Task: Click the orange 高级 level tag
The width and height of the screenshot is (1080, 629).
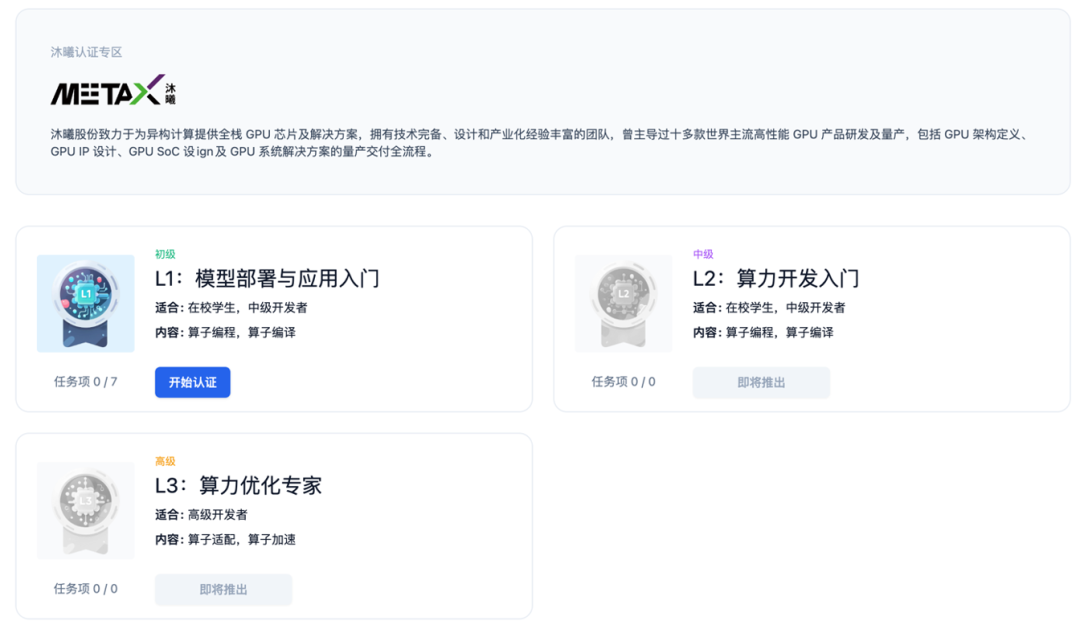Action: coord(165,461)
